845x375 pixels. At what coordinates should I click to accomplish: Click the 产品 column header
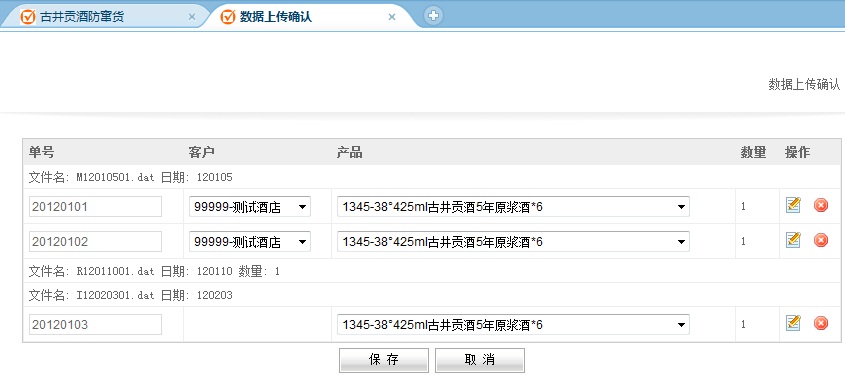[x=349, y=152]
